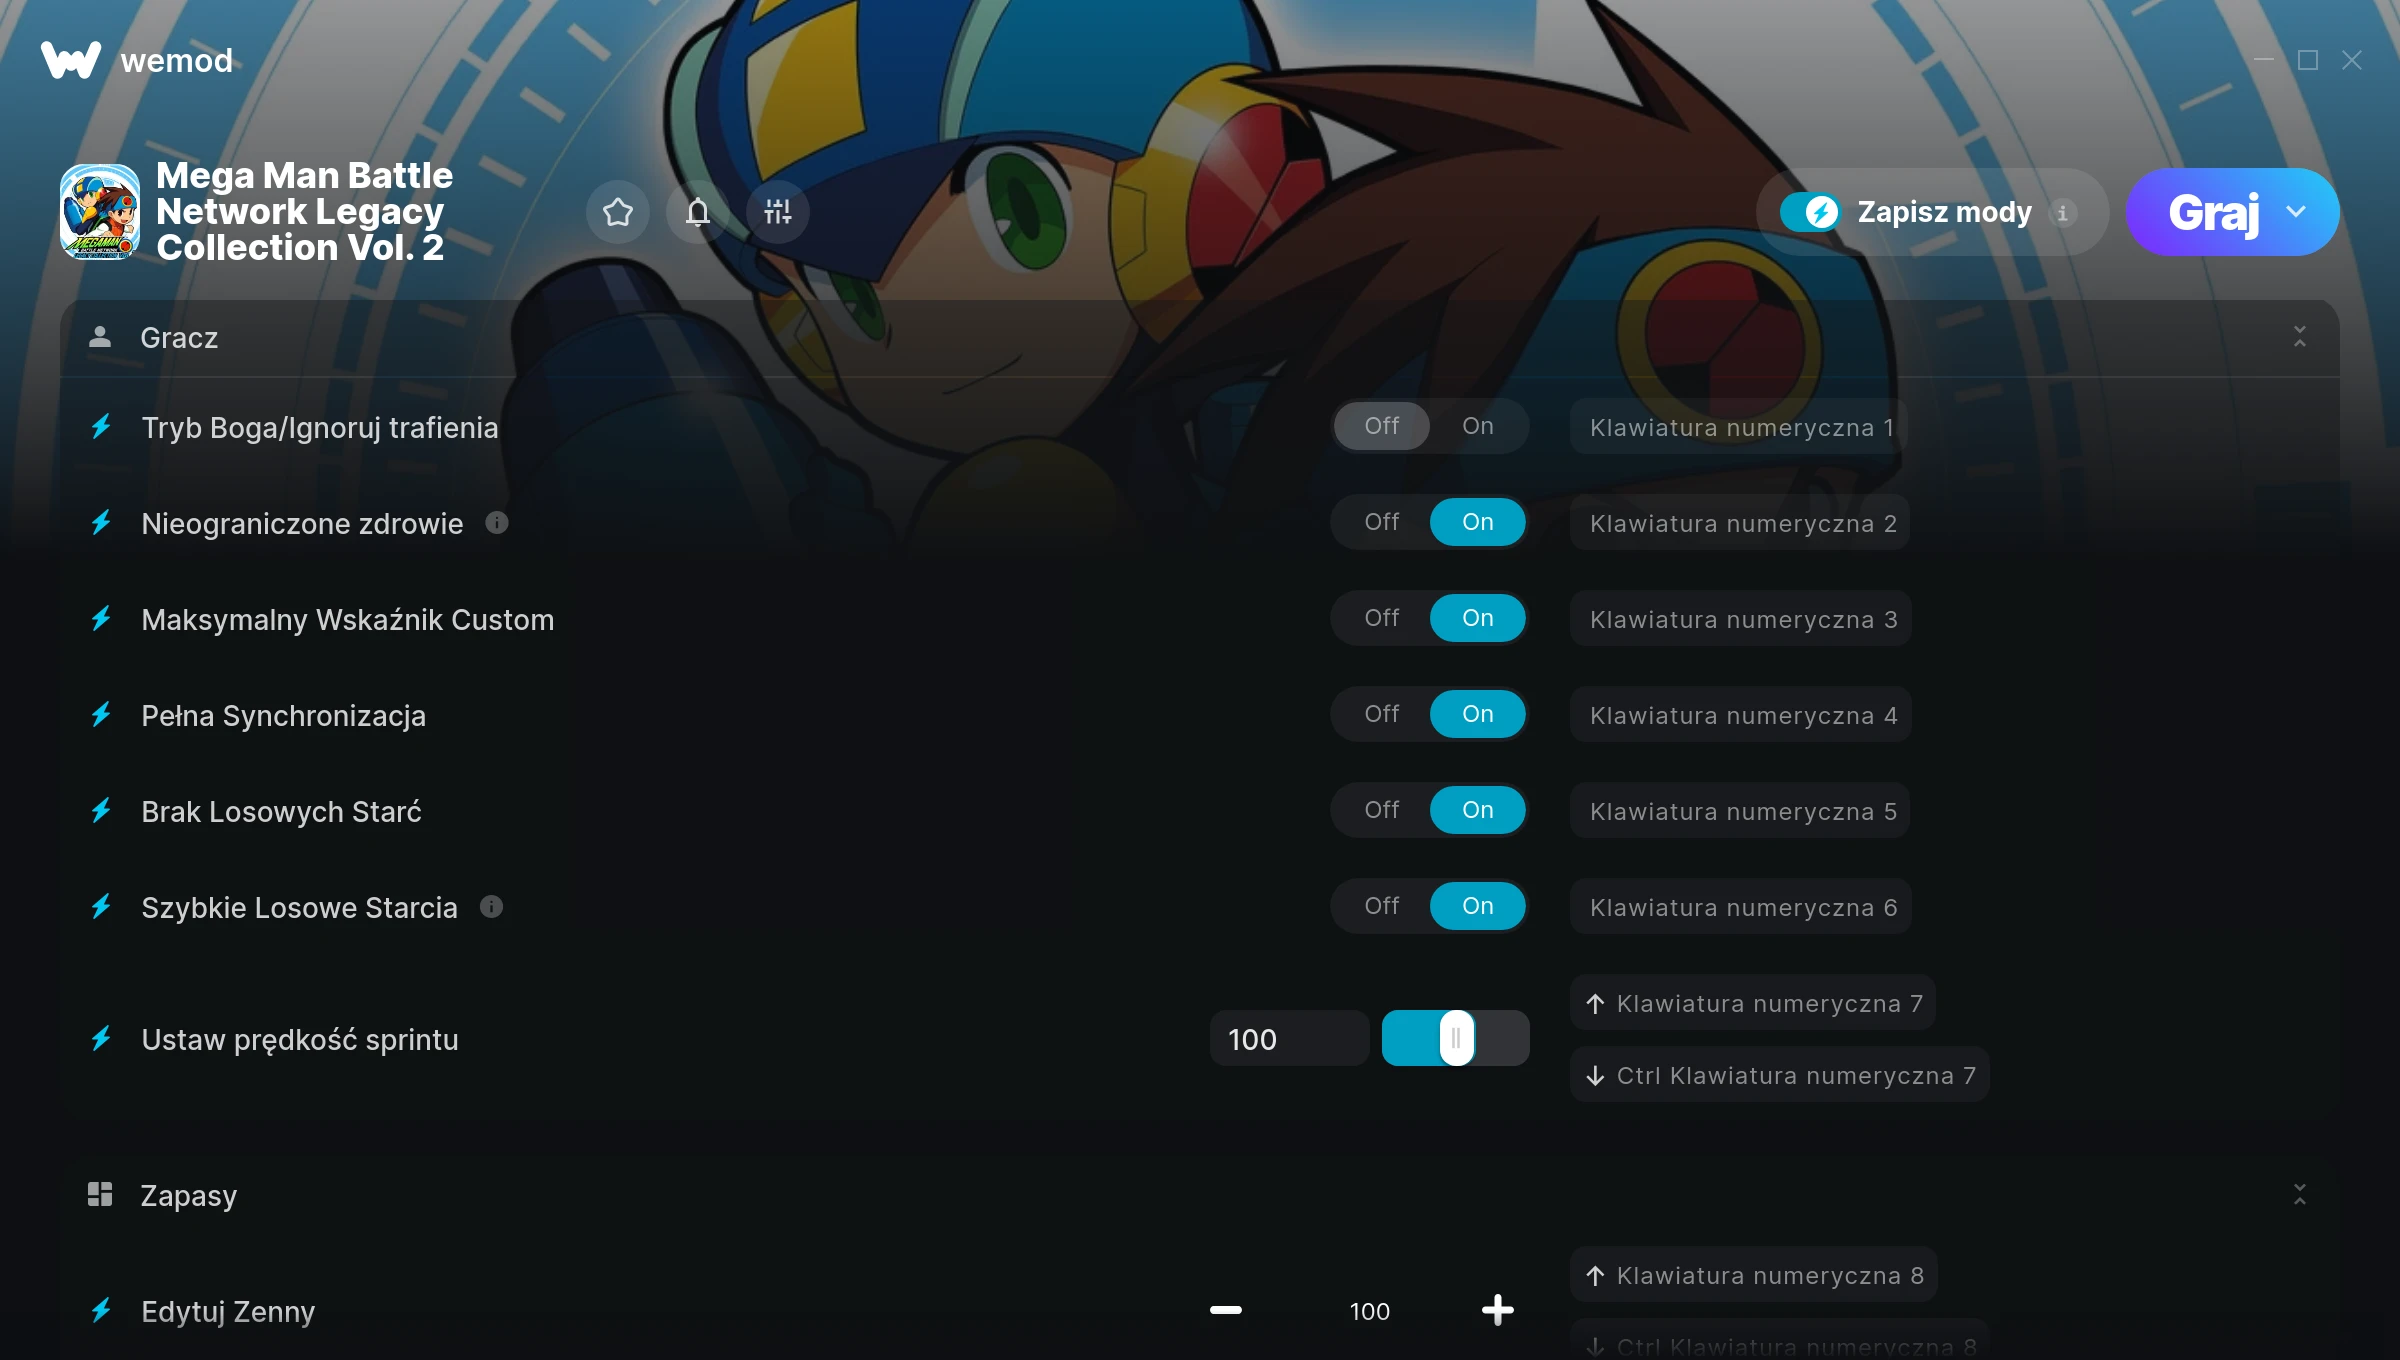Image resolution: width=2400 pixels, height=1360 pixels.
Task: Click the Graj play button
Action: (x=2212, y=212)
